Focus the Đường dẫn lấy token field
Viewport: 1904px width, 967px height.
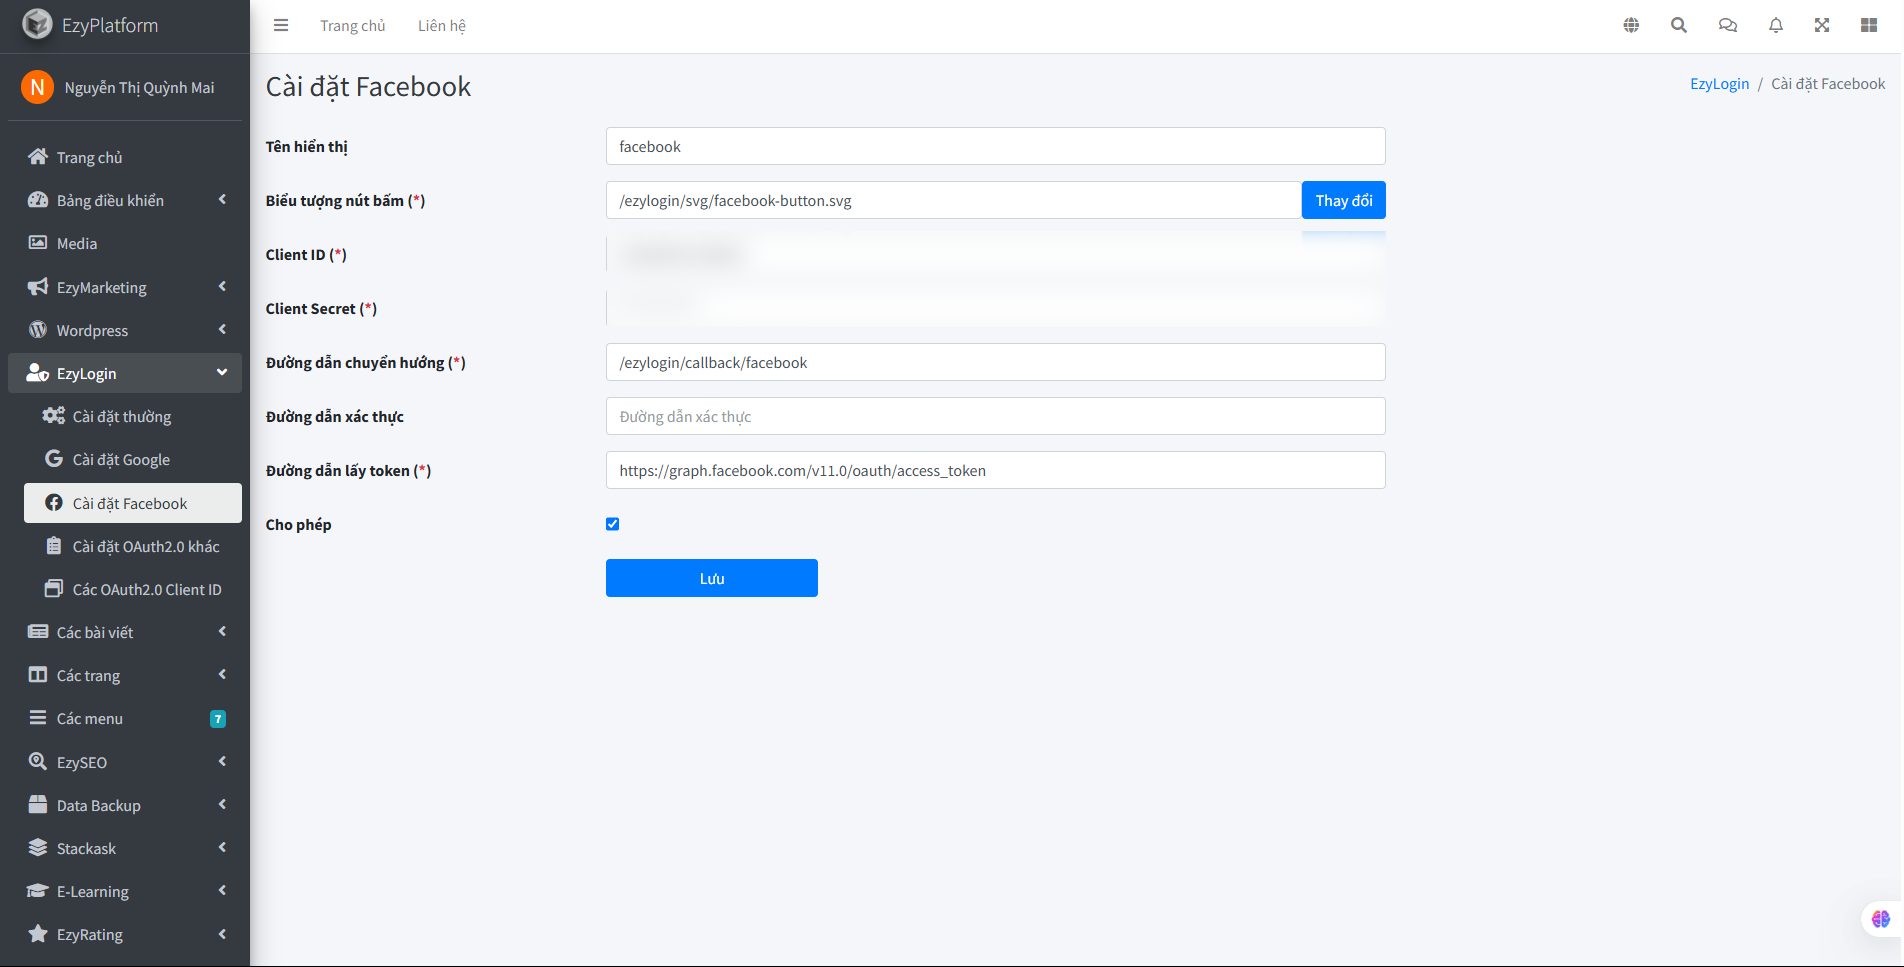tap(996, 470)
